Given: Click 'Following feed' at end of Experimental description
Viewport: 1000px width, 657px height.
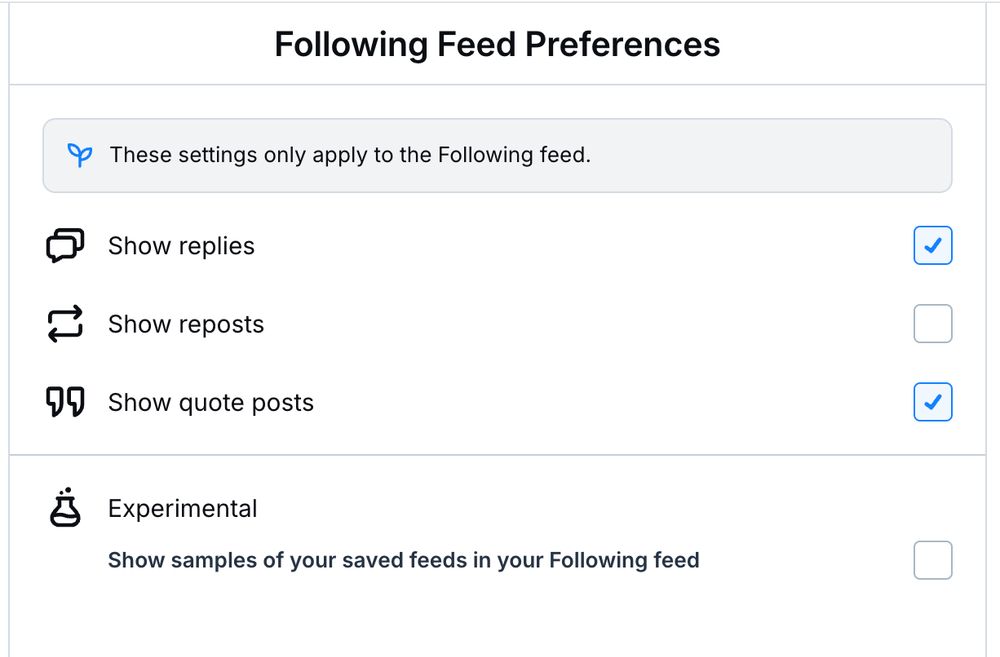Looking at the screenshot, I should point(624,560).
